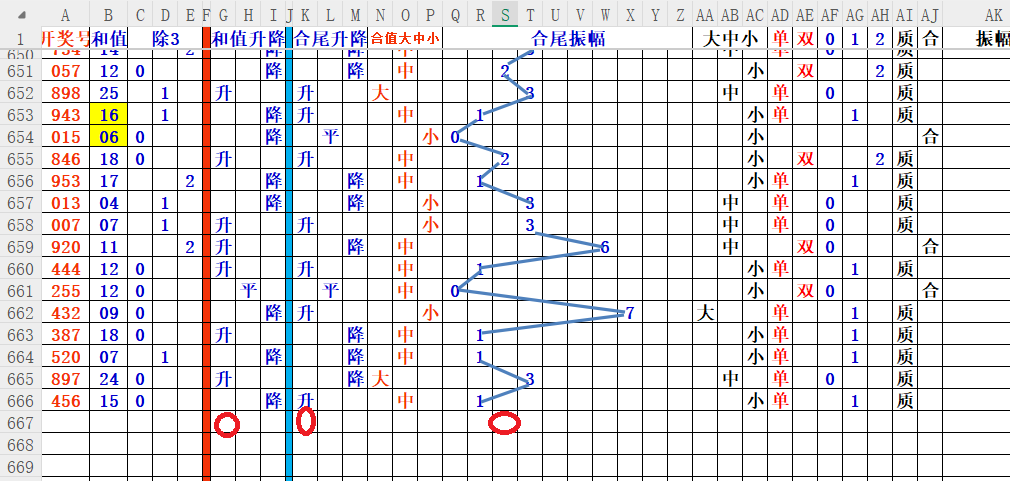Click cell containing 456
The height and width of the screenshot is (481, 1010).
66,401
